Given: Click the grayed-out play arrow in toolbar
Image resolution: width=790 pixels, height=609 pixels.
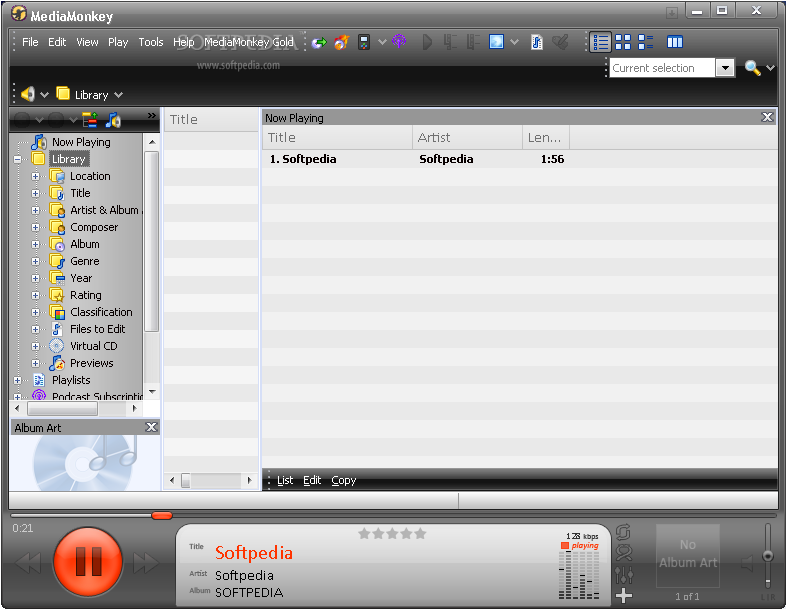Looking at the screenshot, I should point(427,42).
